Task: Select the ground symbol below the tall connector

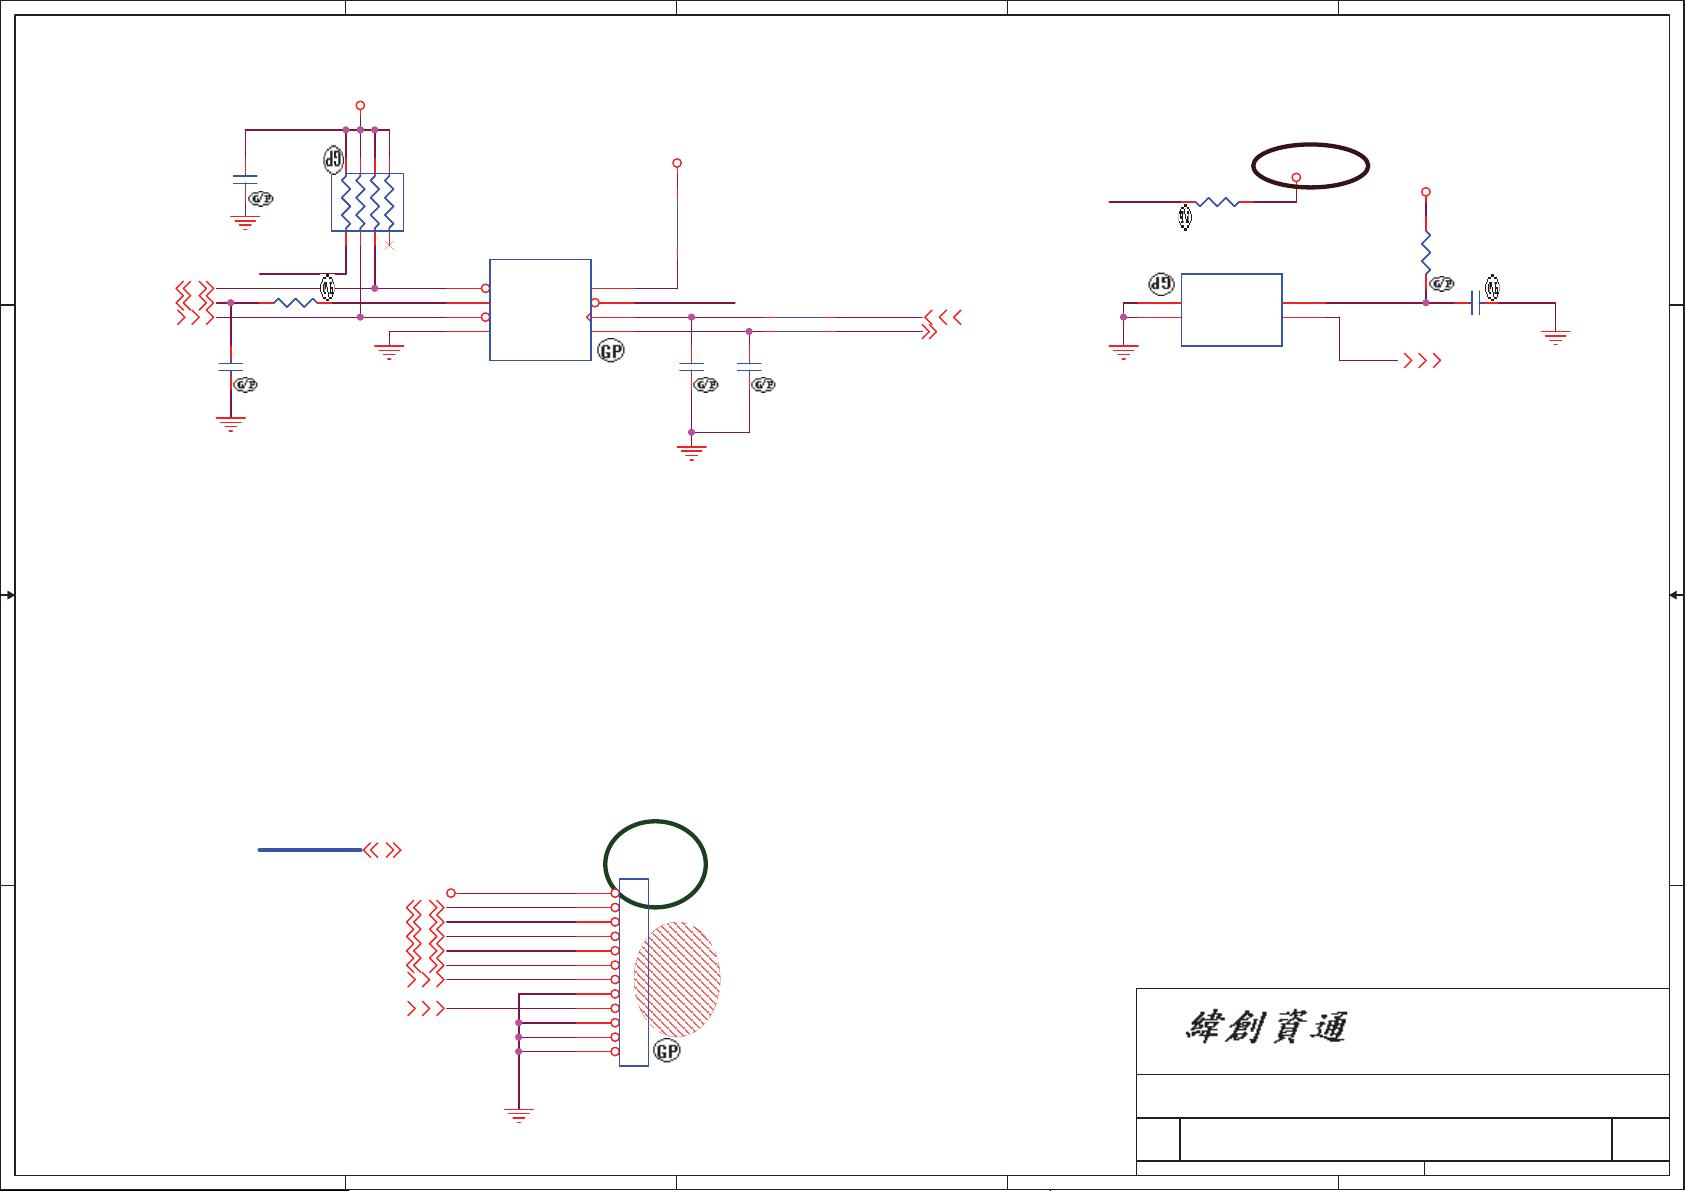Action: pos(519,1116)
